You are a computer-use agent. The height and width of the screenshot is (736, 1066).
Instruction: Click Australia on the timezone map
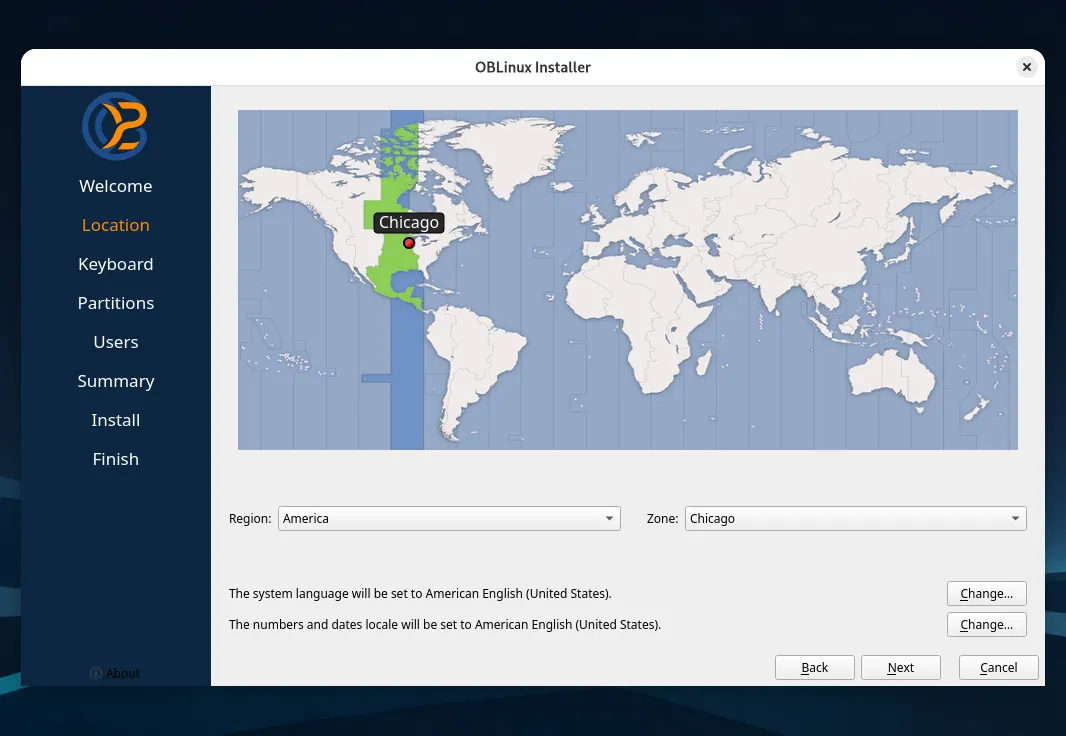click(x=891, y=374)
